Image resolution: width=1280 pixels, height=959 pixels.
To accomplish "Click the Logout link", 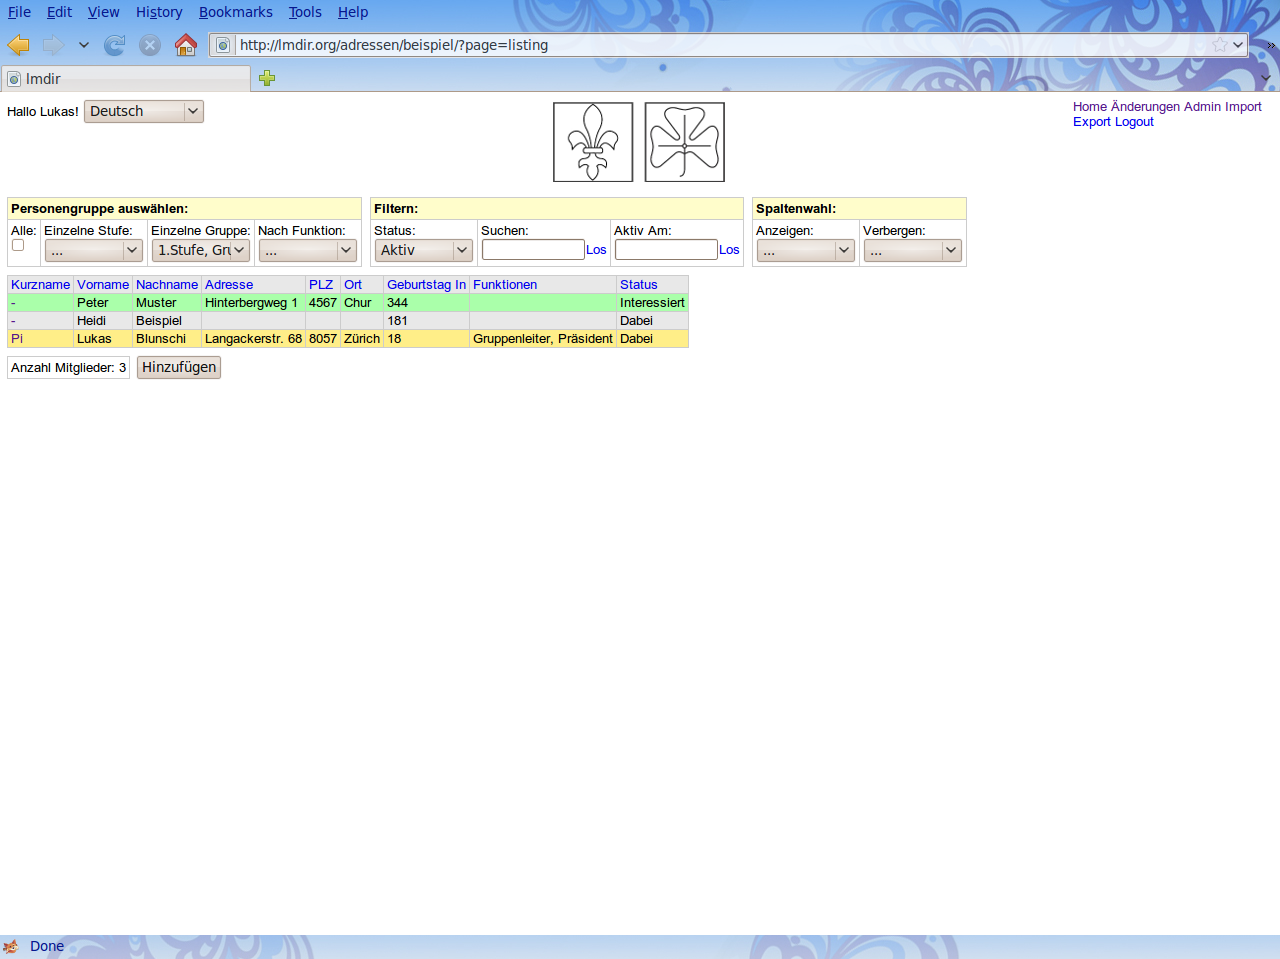I will [x=1134, y=122].
